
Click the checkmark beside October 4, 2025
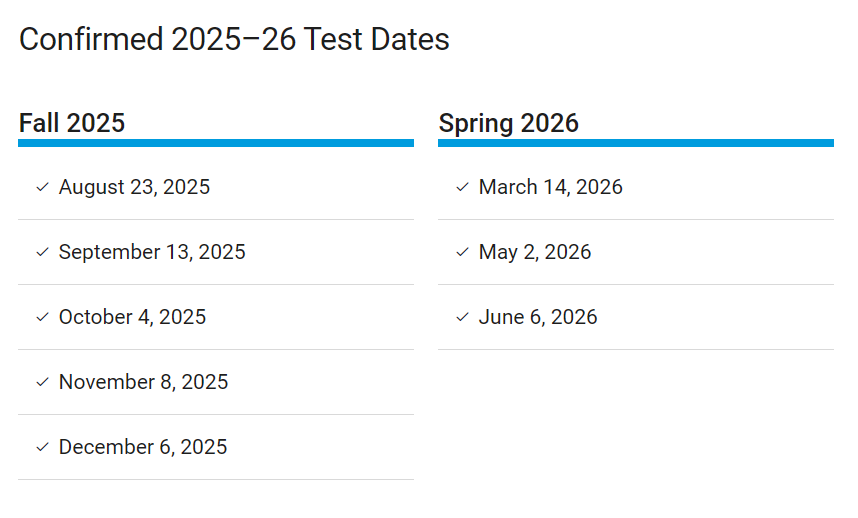(42, 317)
